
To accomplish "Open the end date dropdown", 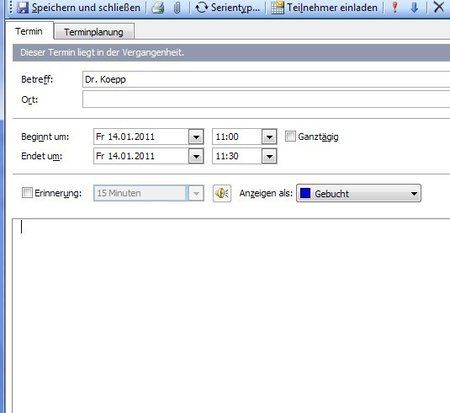I will [196, 156].
